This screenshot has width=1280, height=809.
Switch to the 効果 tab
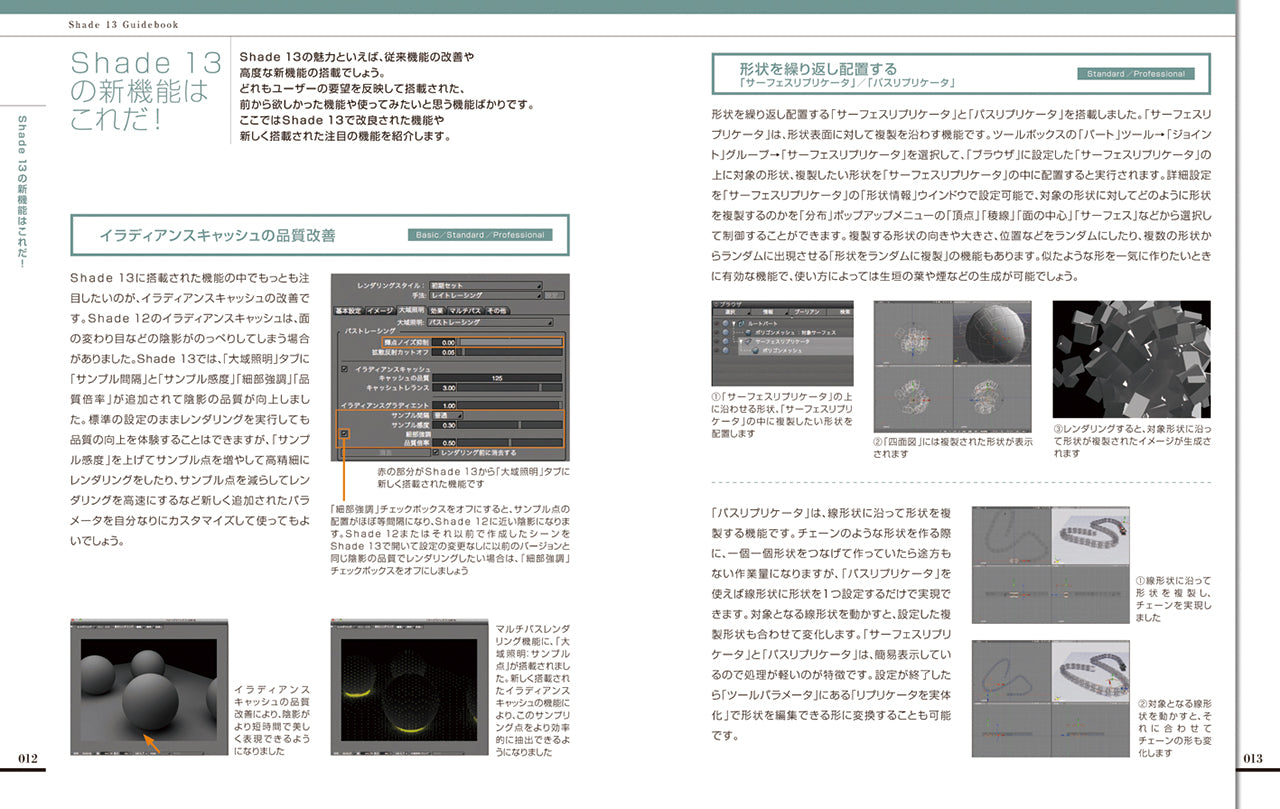[x=437, y=311]
